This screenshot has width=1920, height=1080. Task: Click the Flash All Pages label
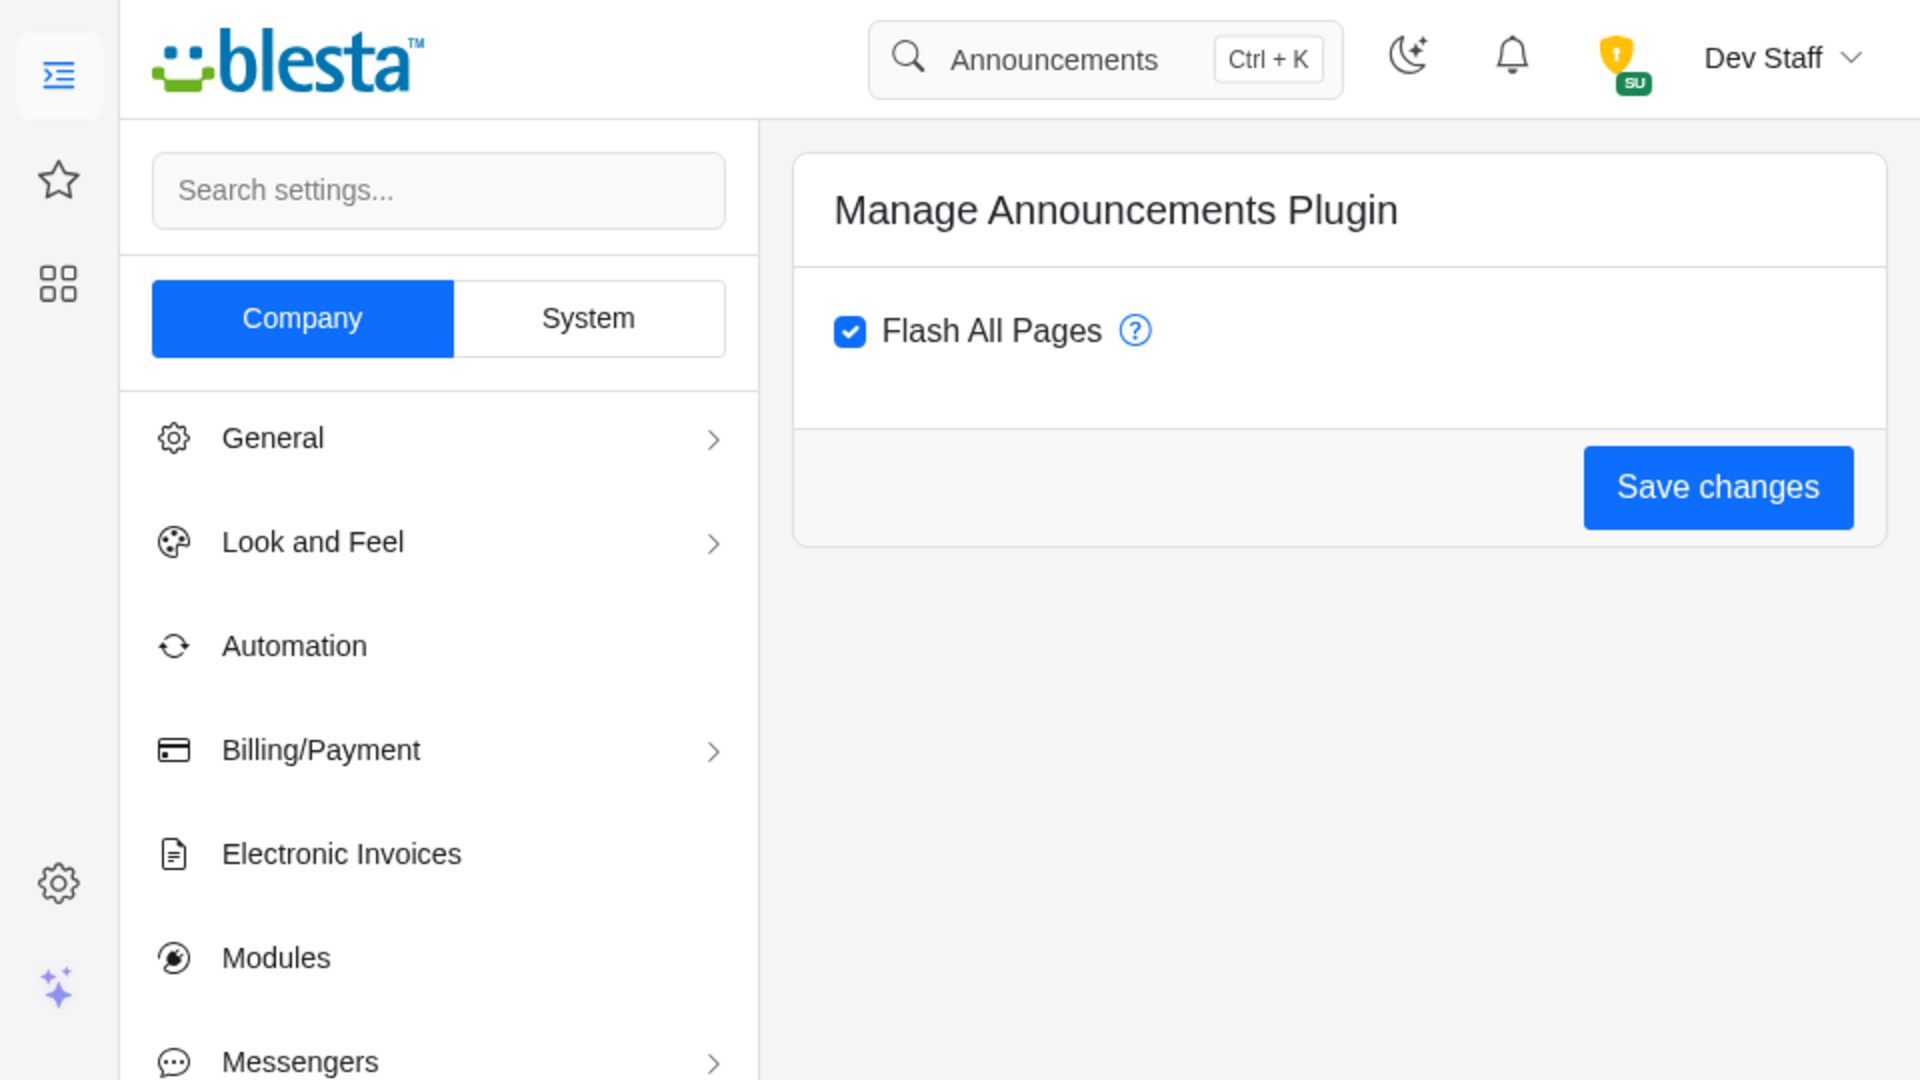click(991, 331)
